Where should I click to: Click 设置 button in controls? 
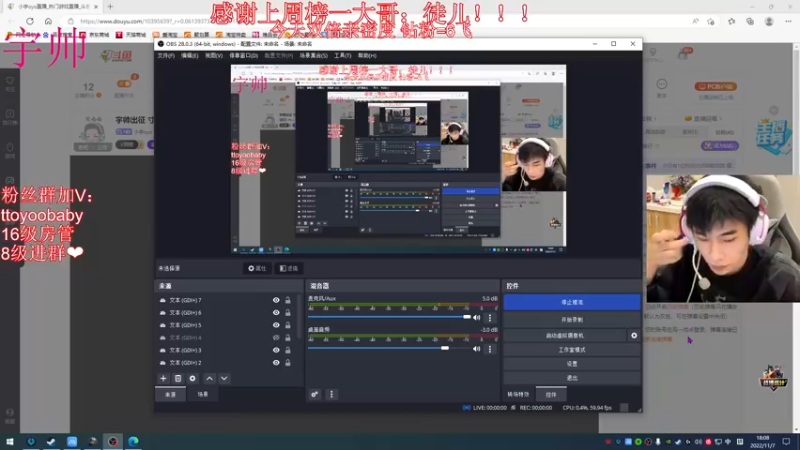pyautogui.click(x=572, y=364)
